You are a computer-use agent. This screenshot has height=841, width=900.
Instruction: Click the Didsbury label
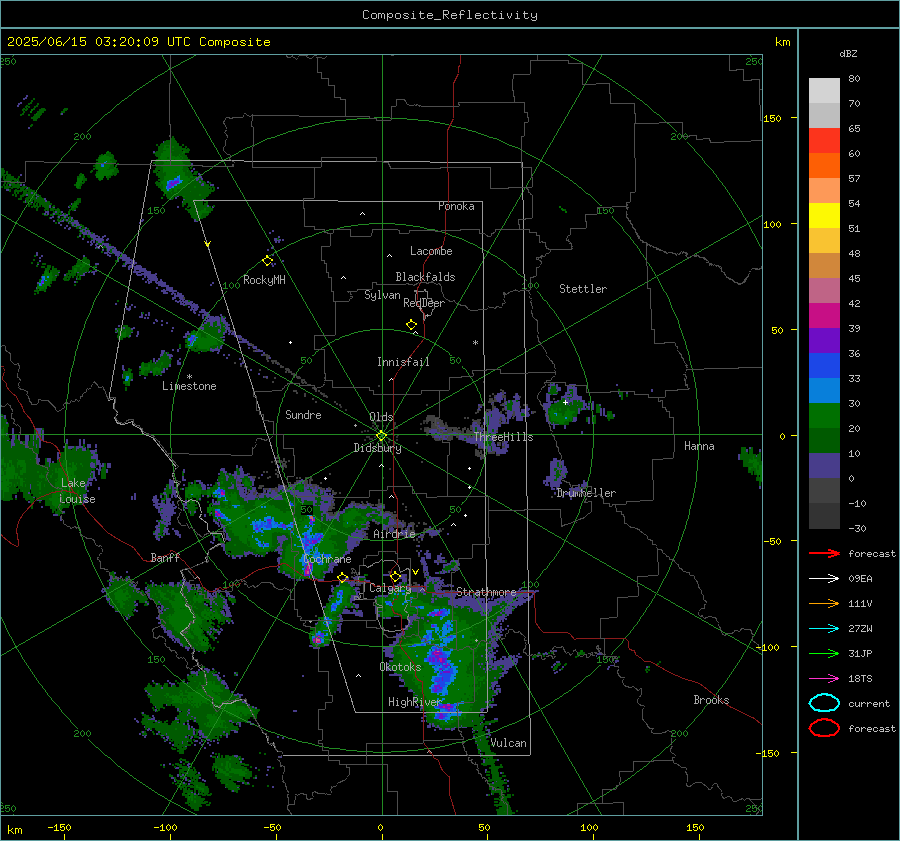click(378, 448)
